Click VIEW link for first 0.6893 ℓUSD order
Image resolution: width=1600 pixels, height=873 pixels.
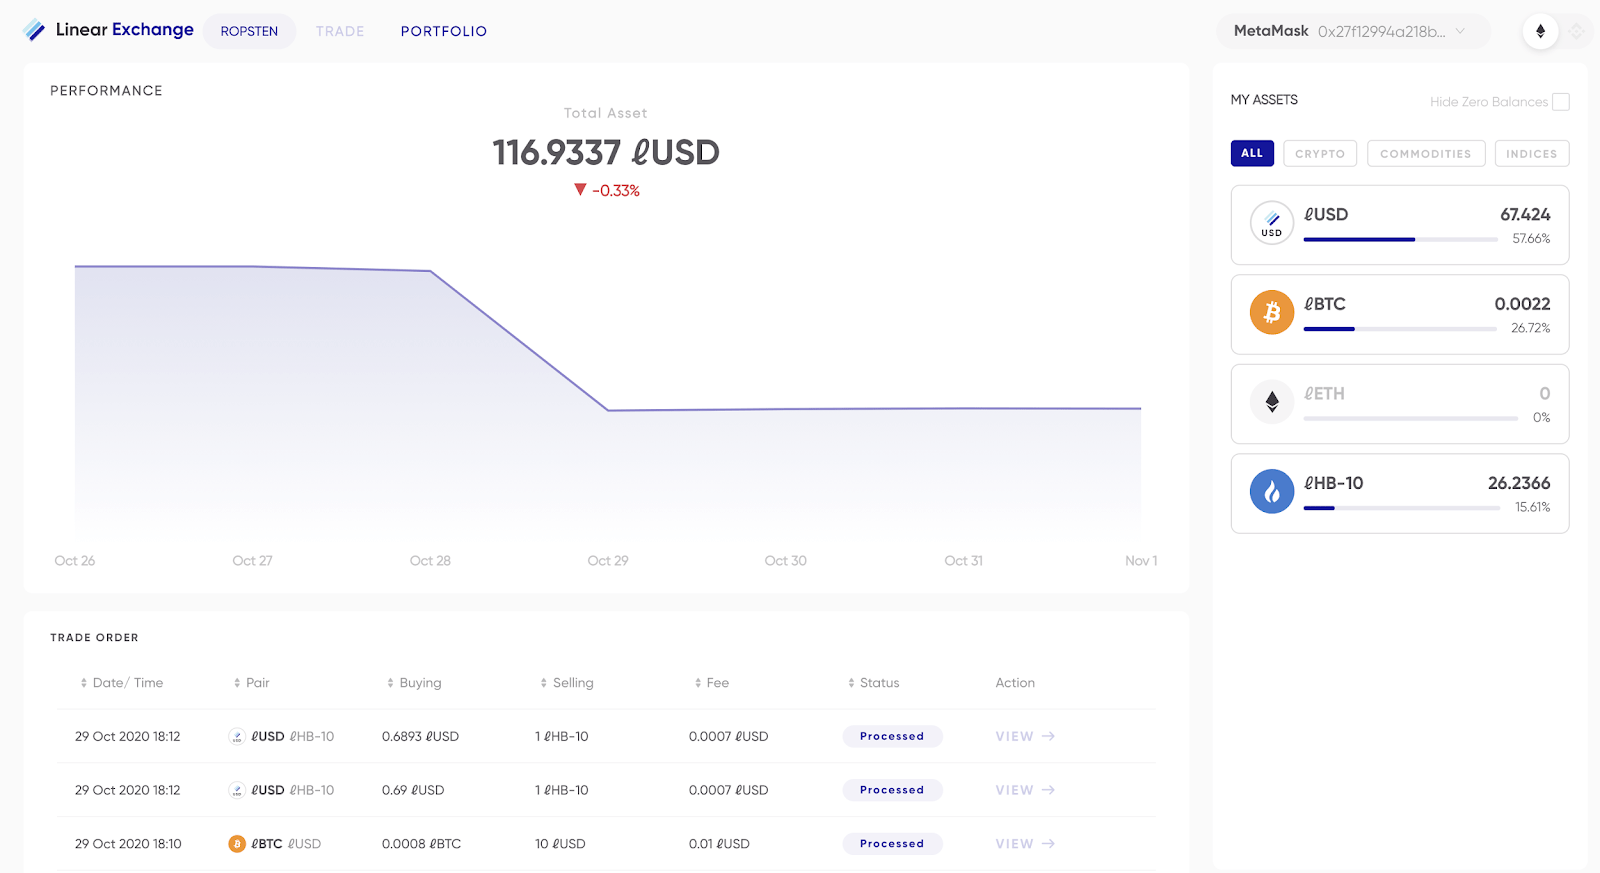coord(1025,736)
